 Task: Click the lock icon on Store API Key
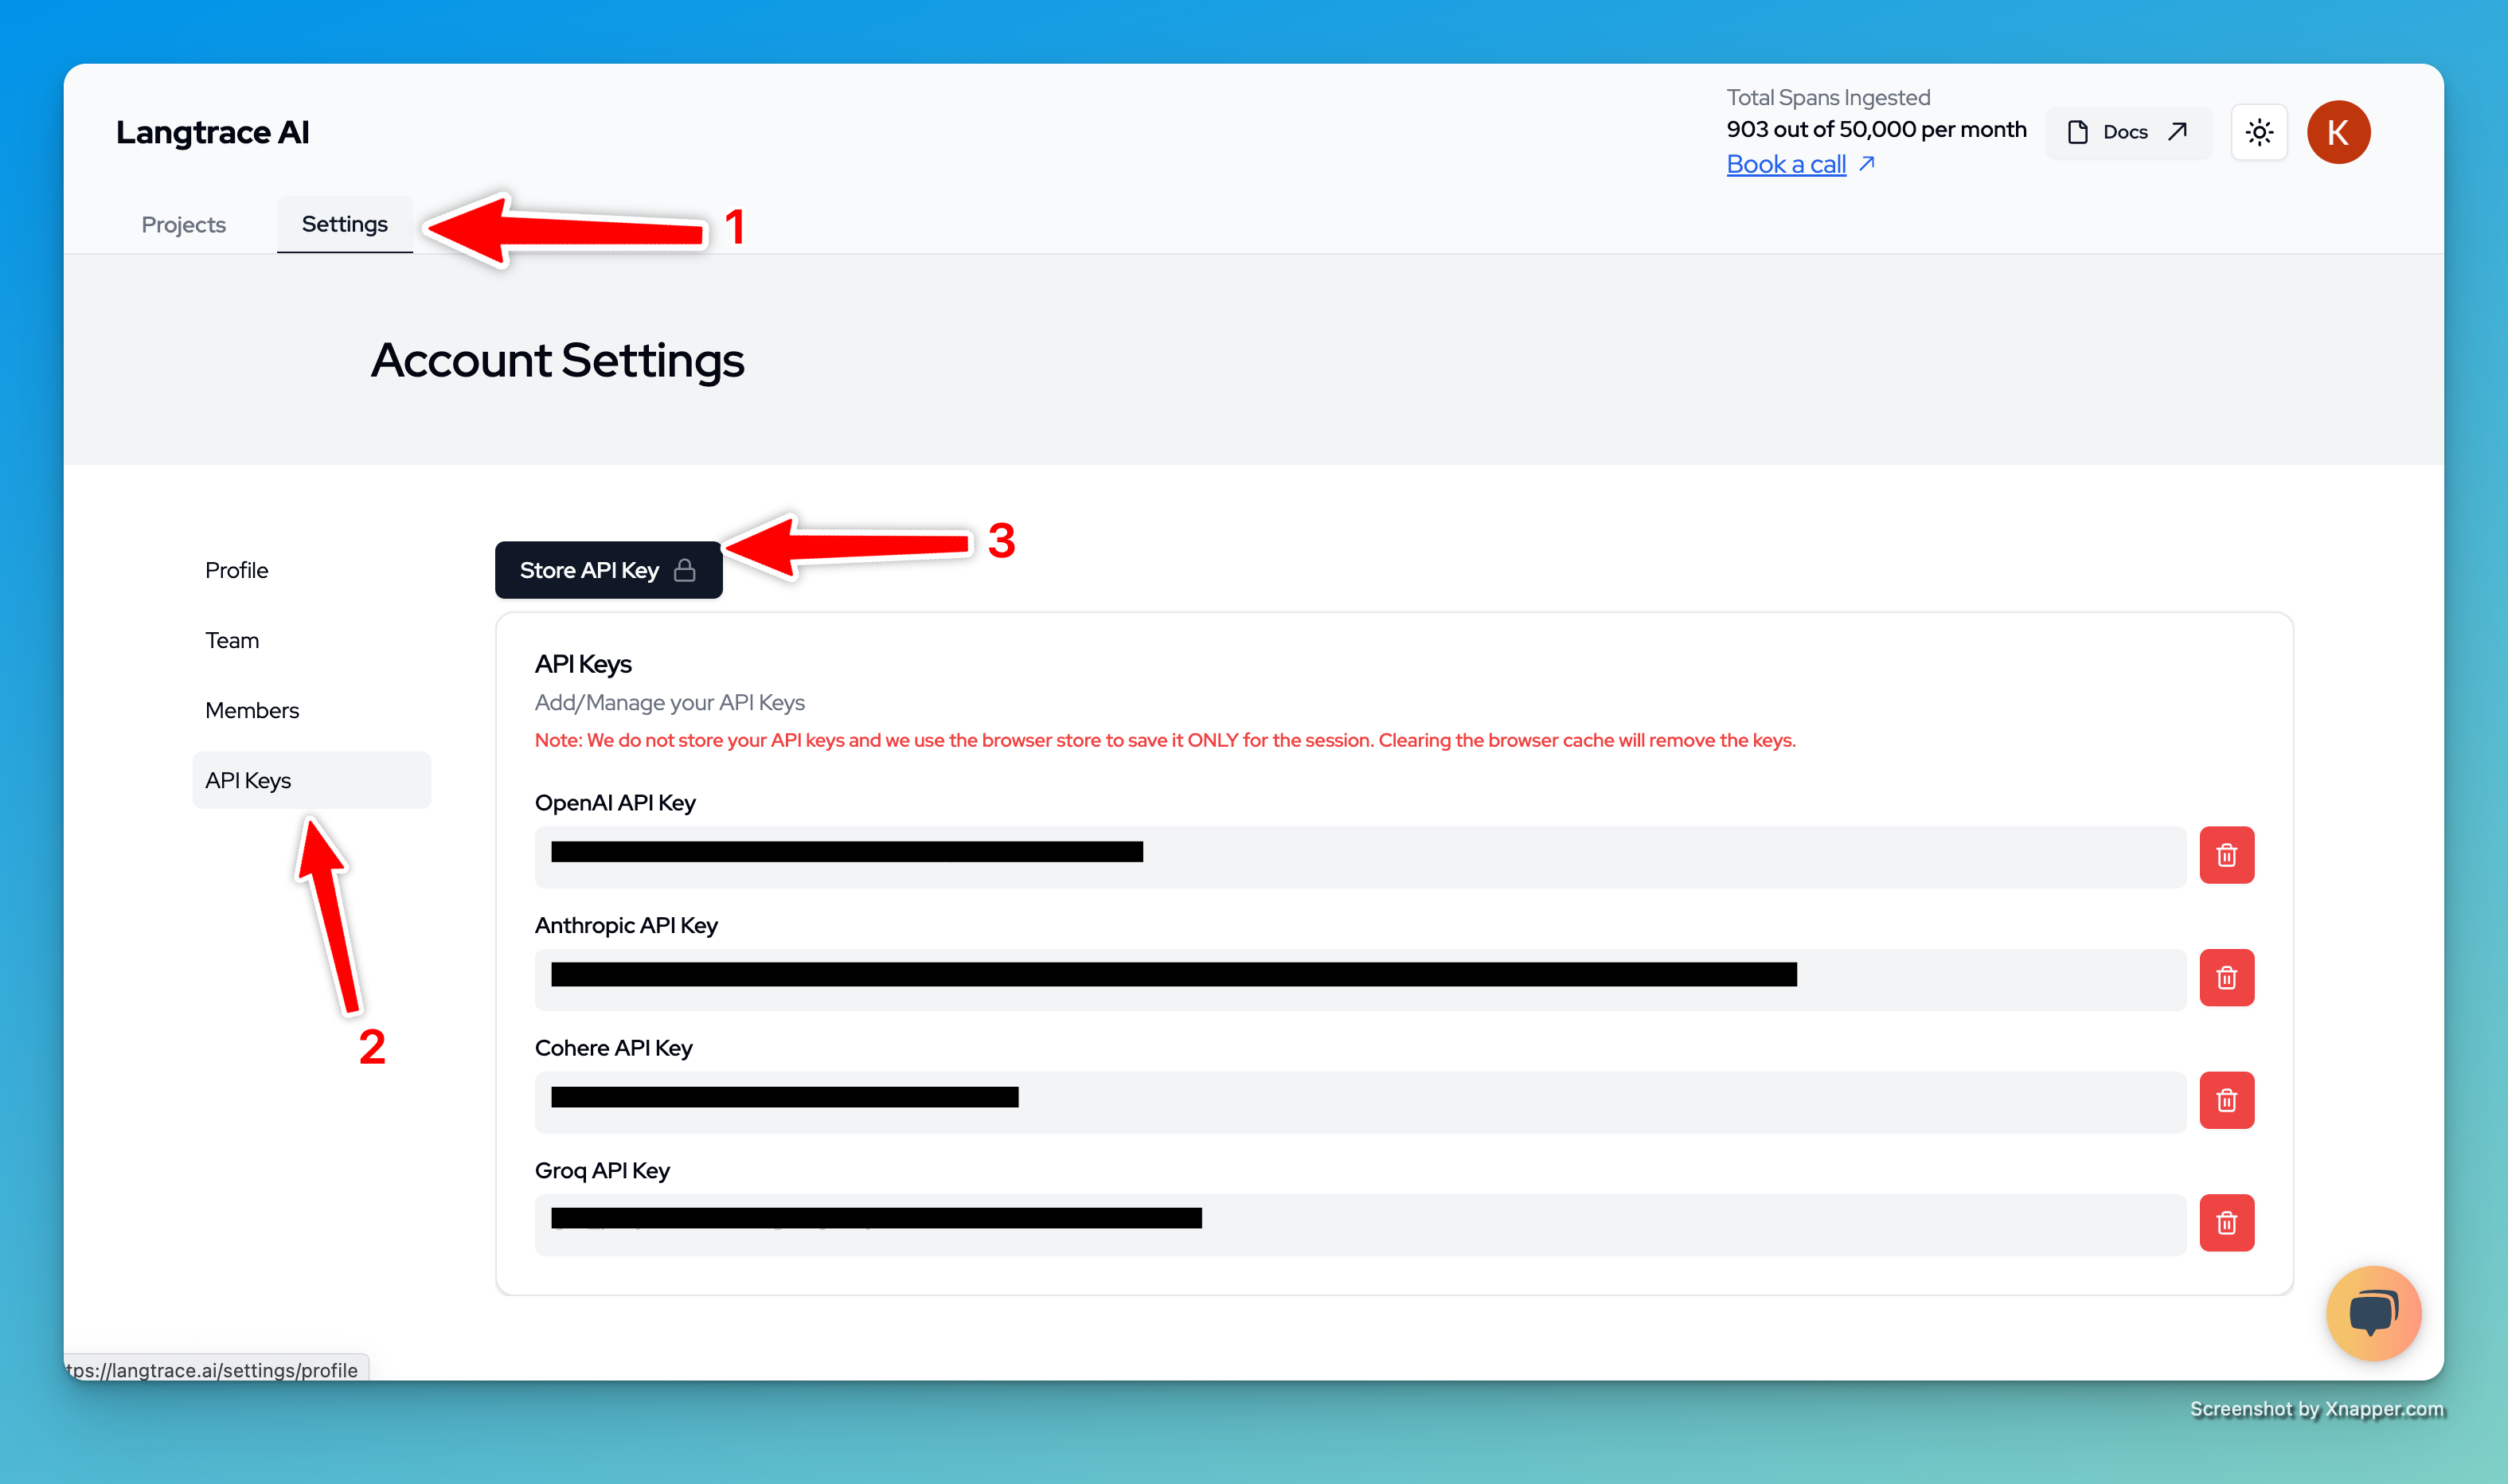(x=685, y=570)
